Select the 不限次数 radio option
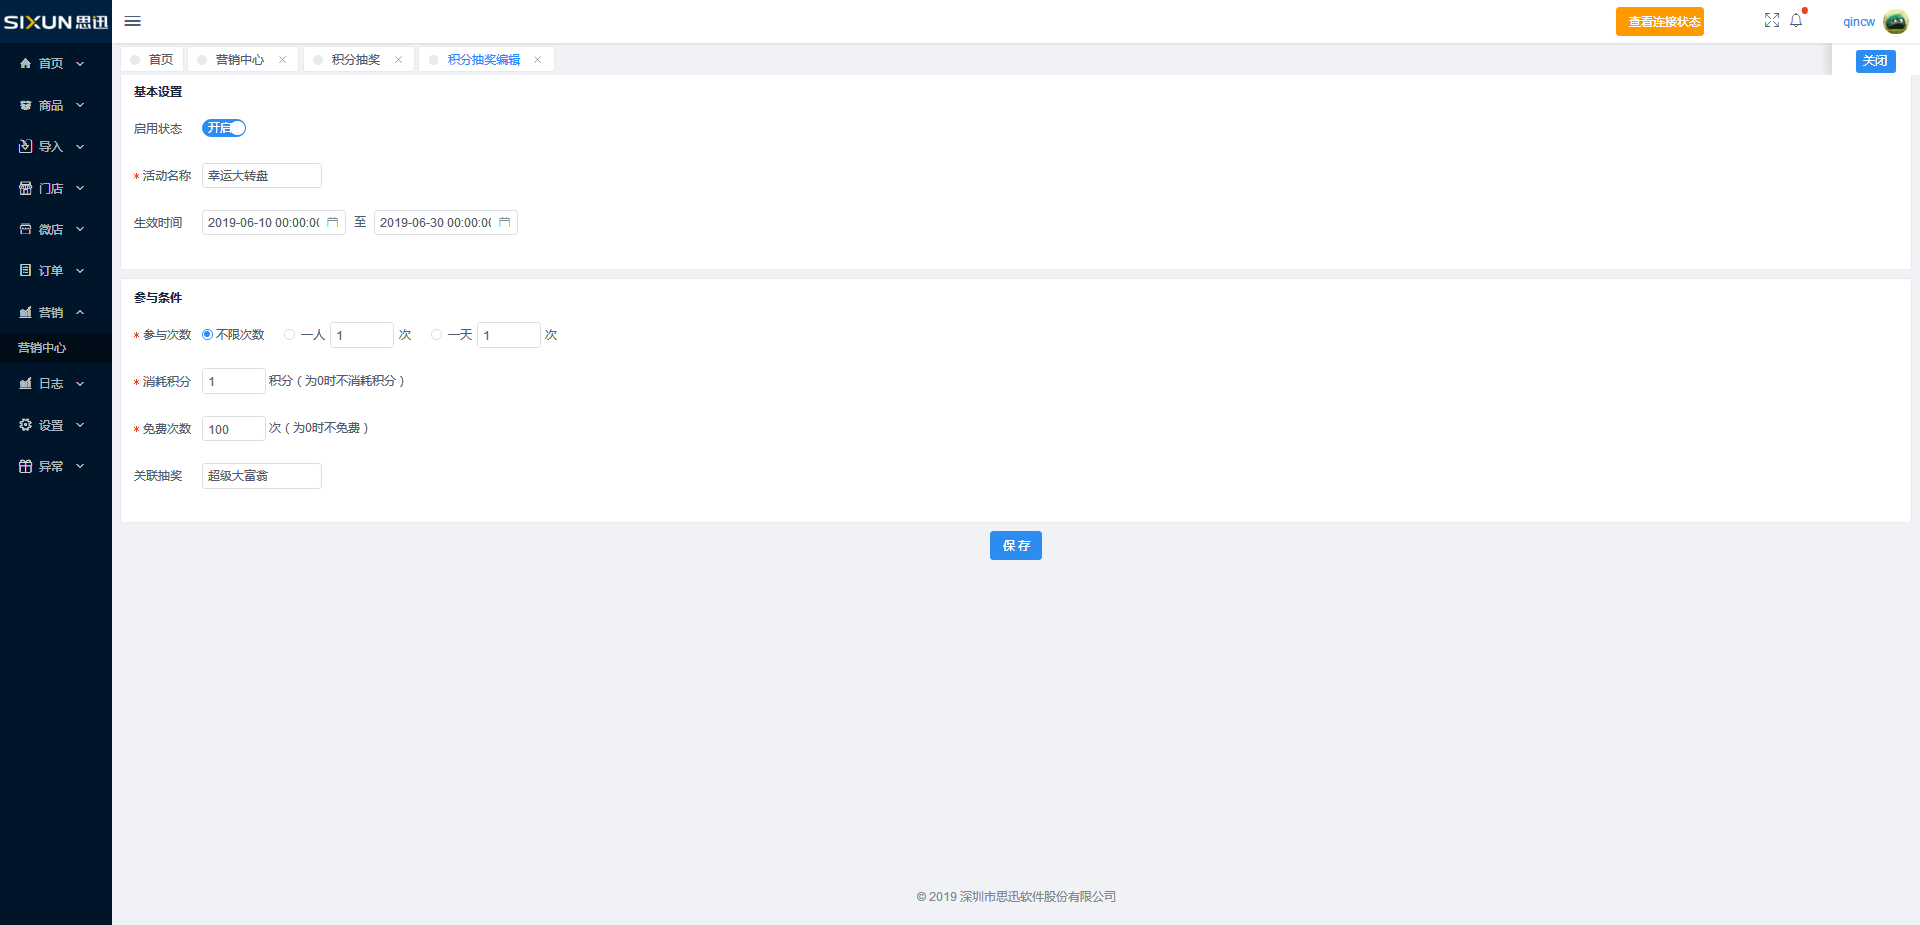Screen dimensions: 1920x925 point(208,335)
